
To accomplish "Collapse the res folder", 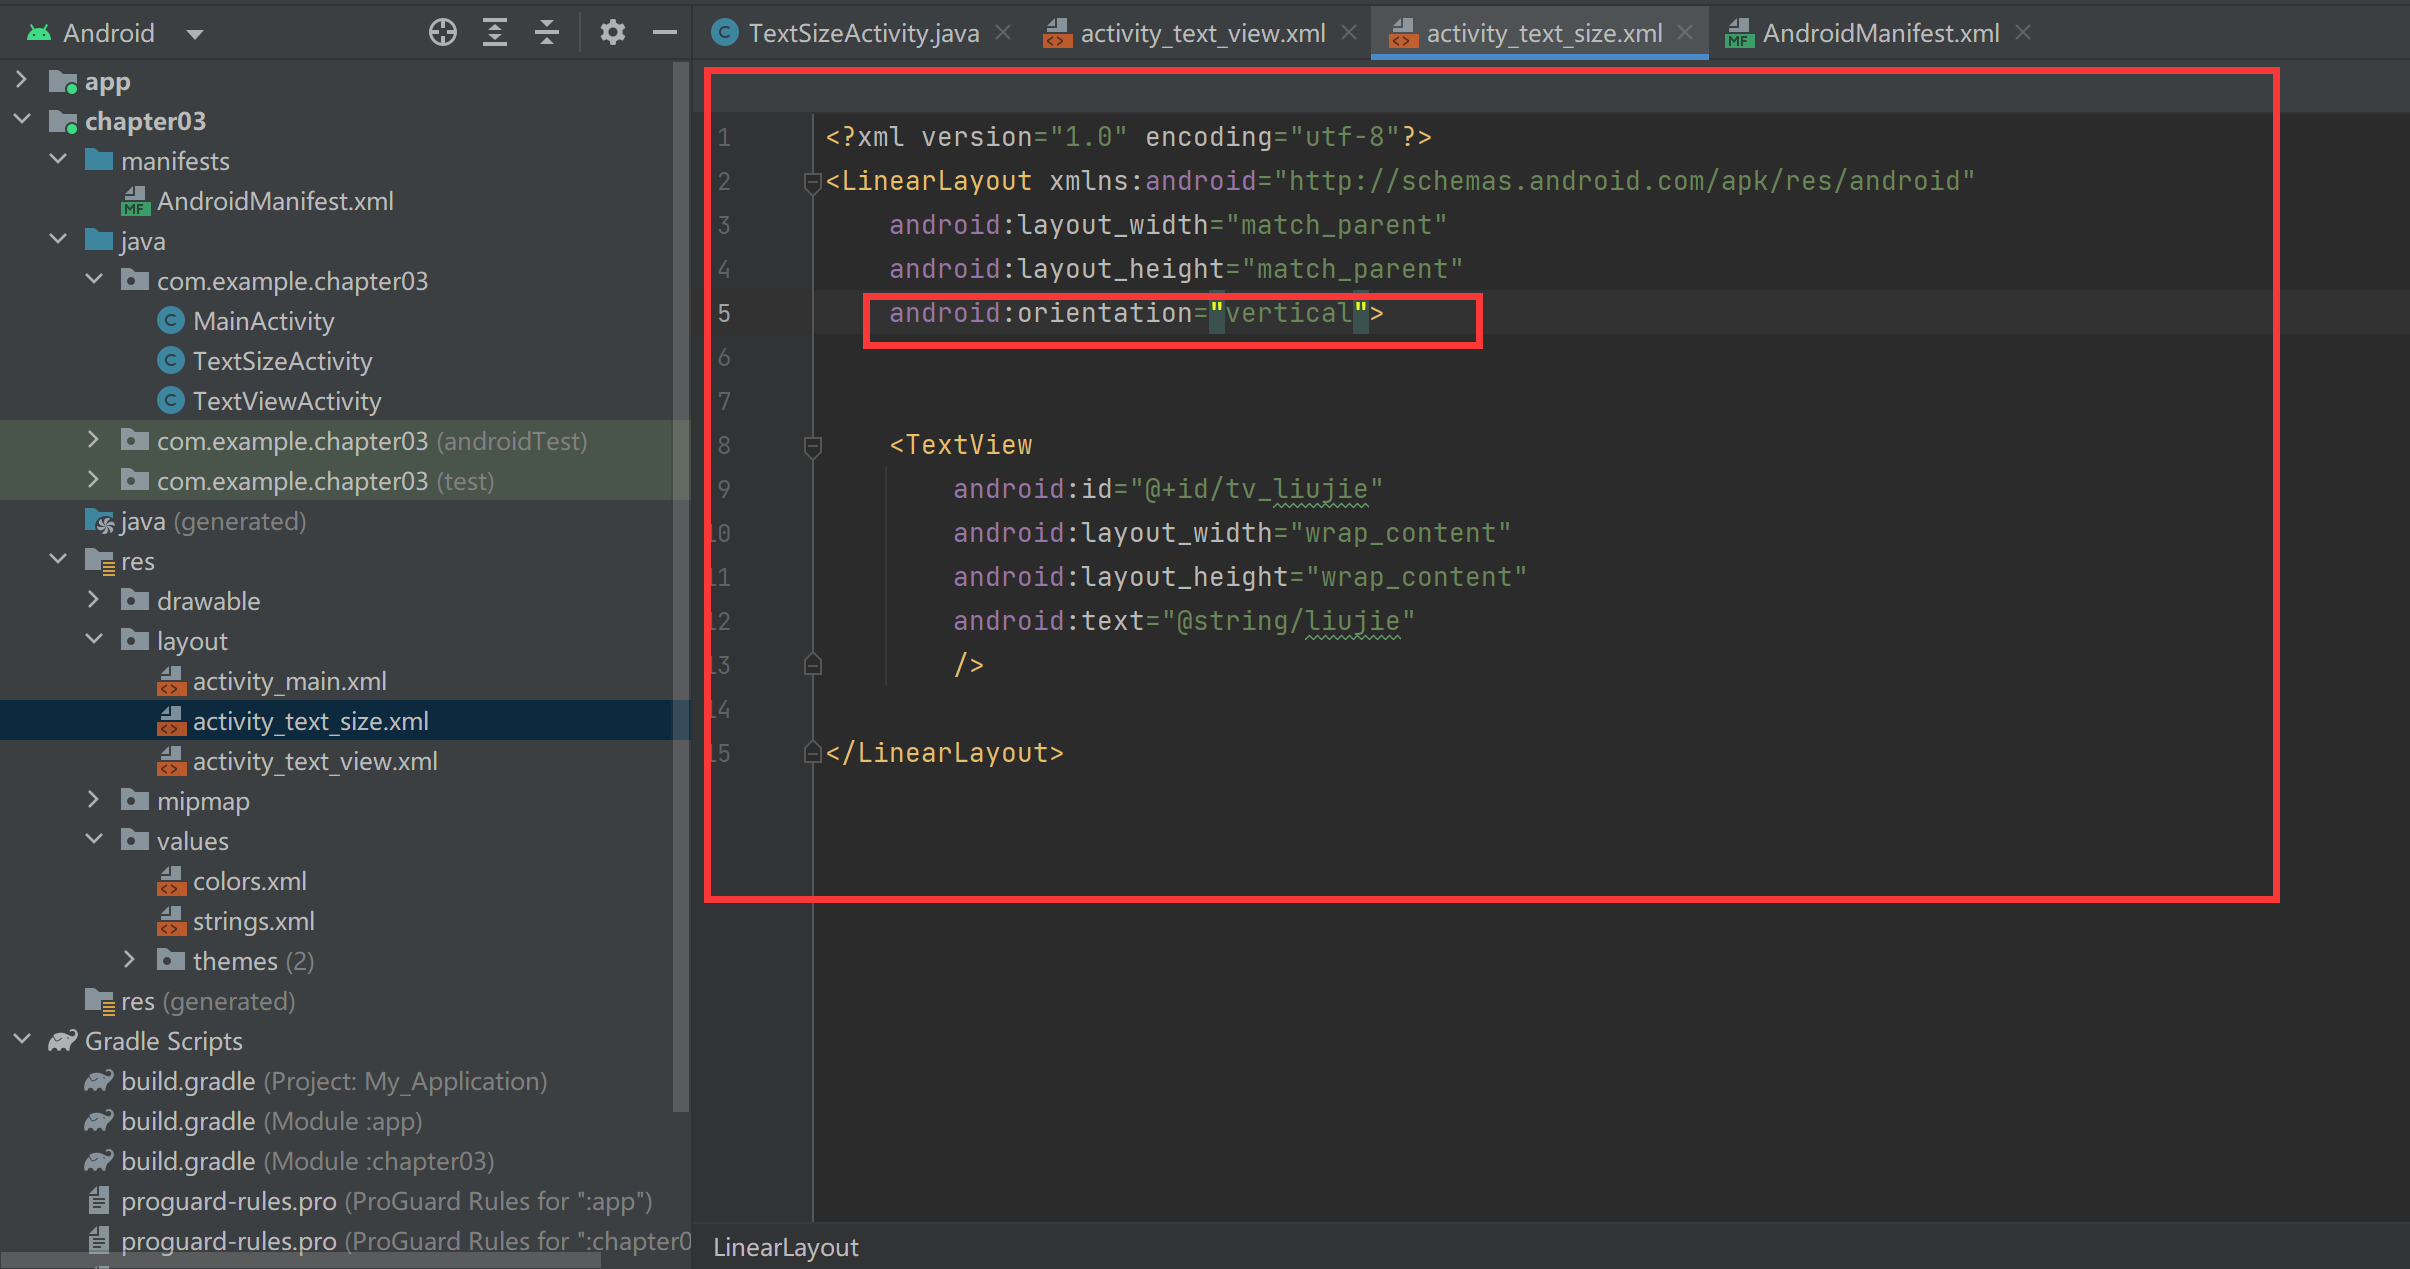I will [58, 559].
